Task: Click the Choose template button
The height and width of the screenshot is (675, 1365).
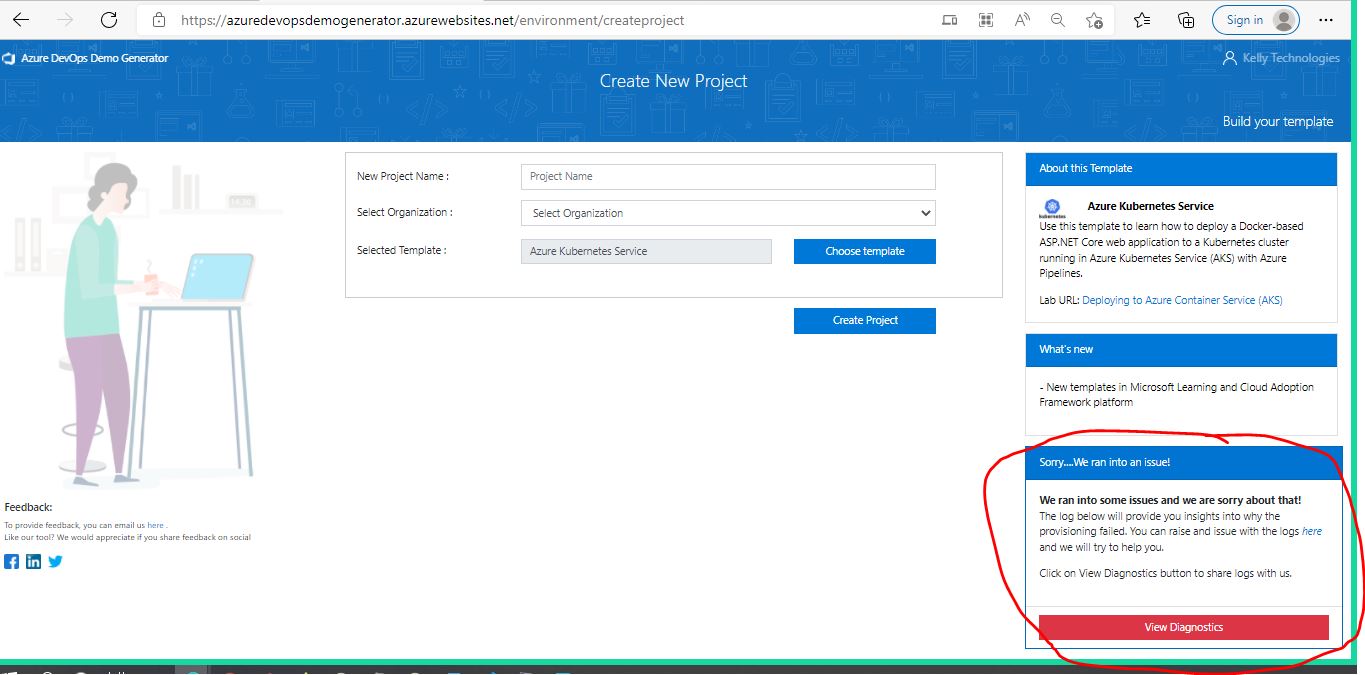Action: click(x=865, y=251)
